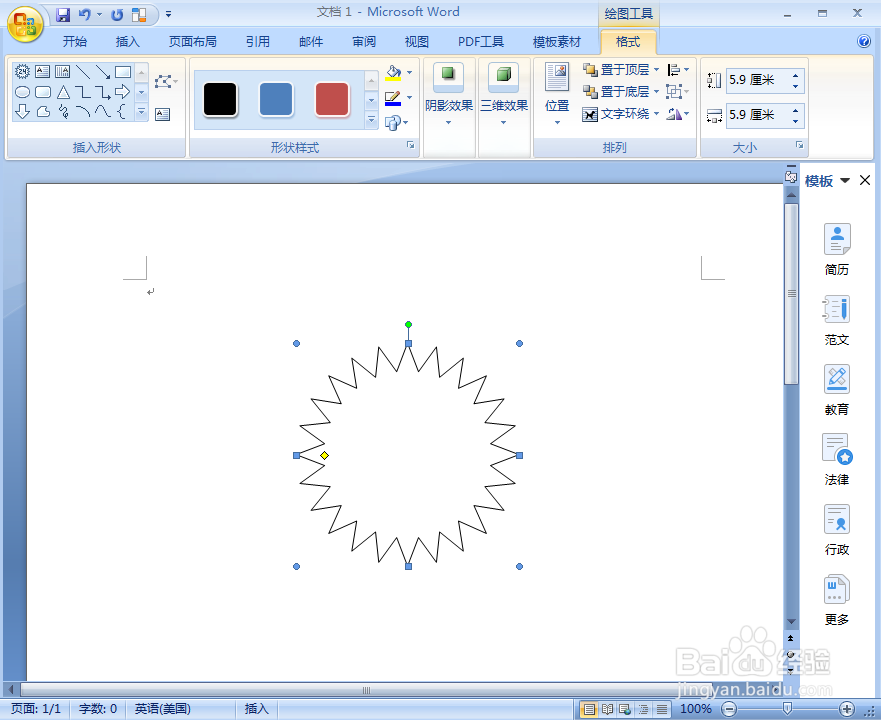Select the rectangle shape

click(x=123, y=71)
